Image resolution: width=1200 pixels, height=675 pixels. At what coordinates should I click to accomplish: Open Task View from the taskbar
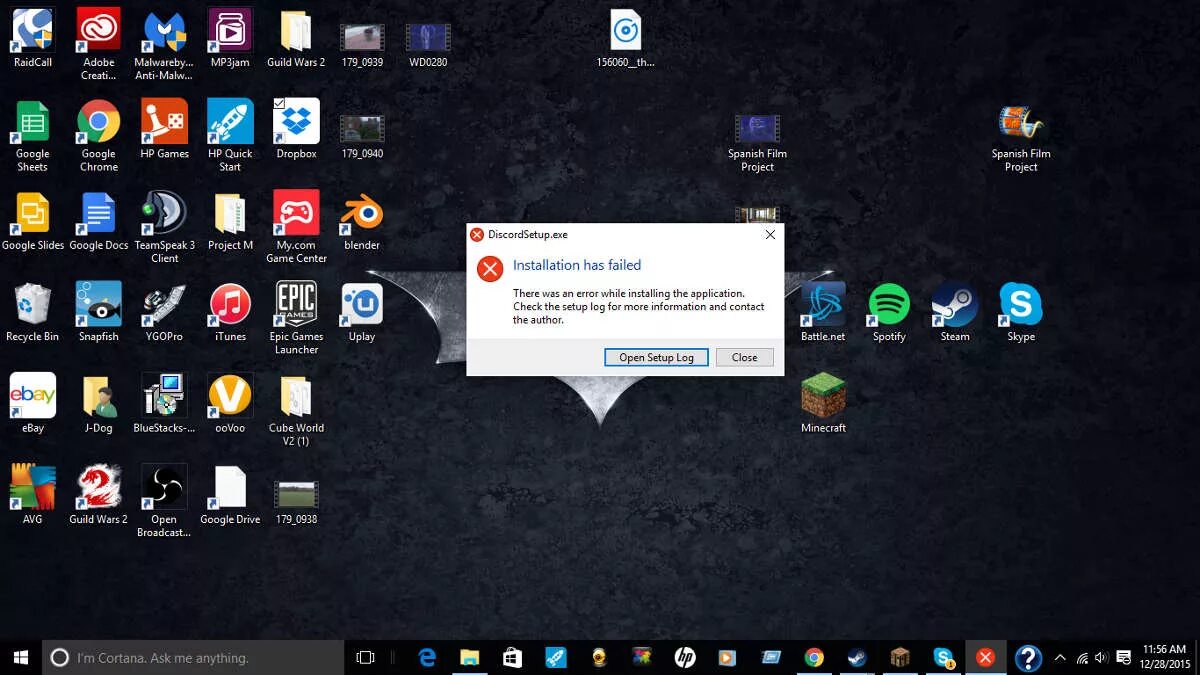pos(365,657)
